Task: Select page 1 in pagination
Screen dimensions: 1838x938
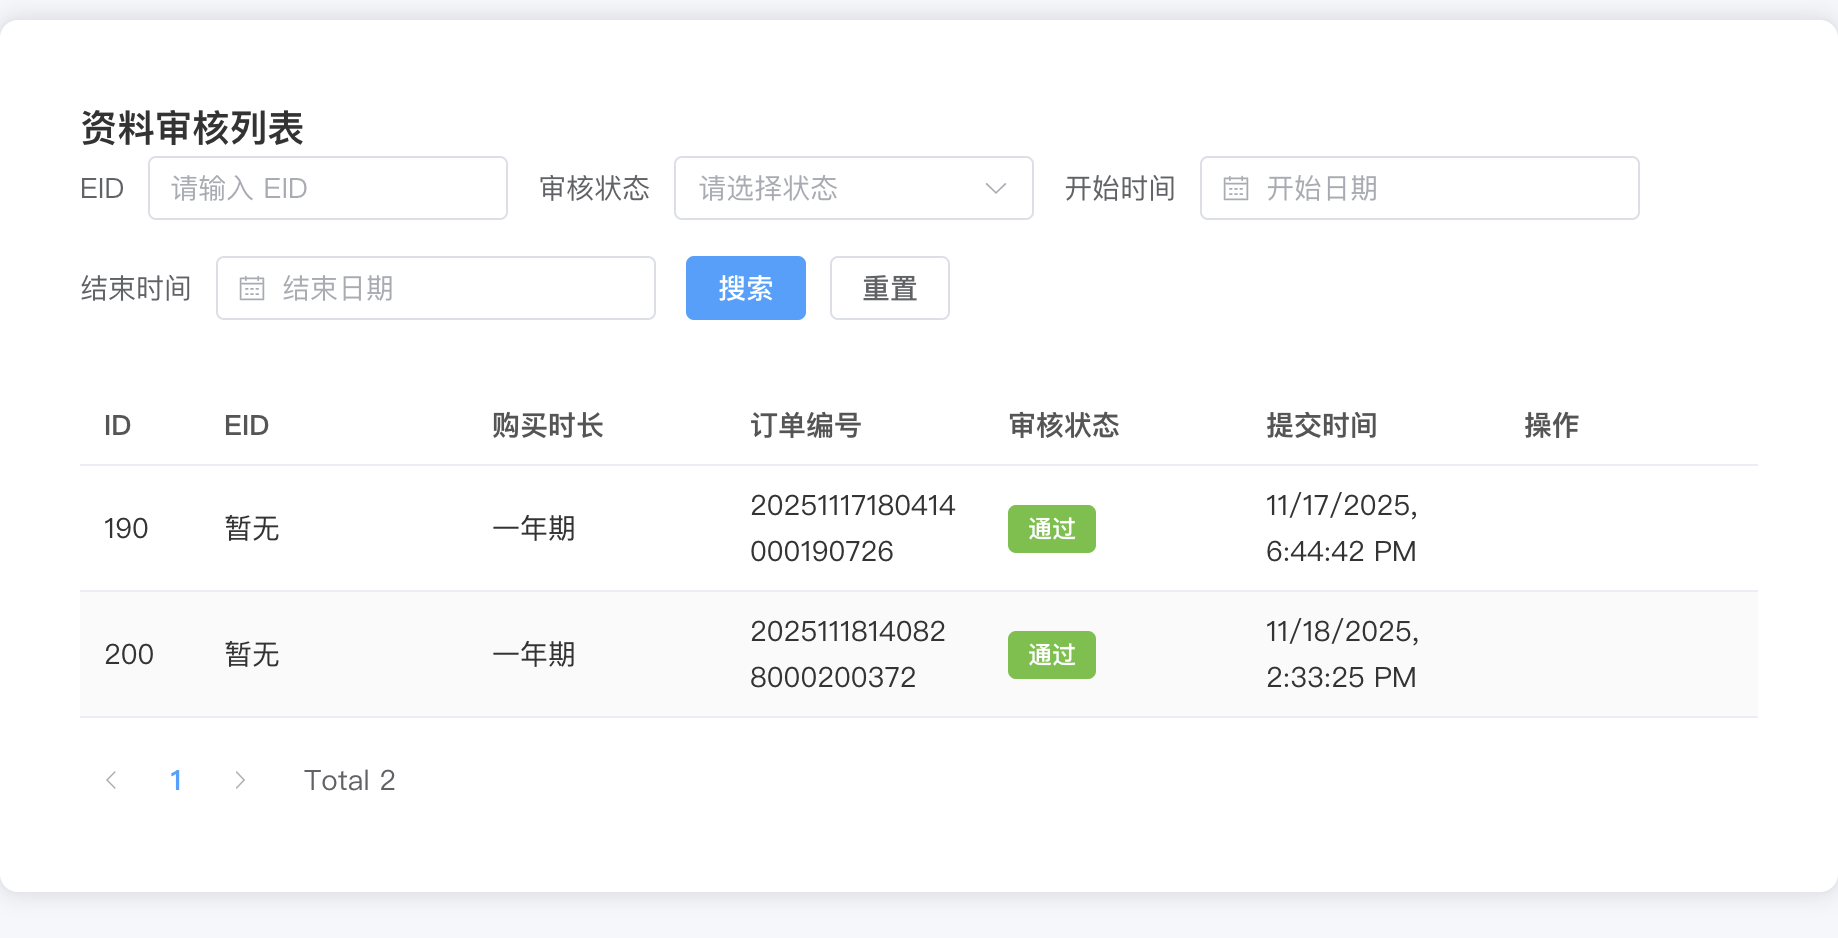Action: 176,780
